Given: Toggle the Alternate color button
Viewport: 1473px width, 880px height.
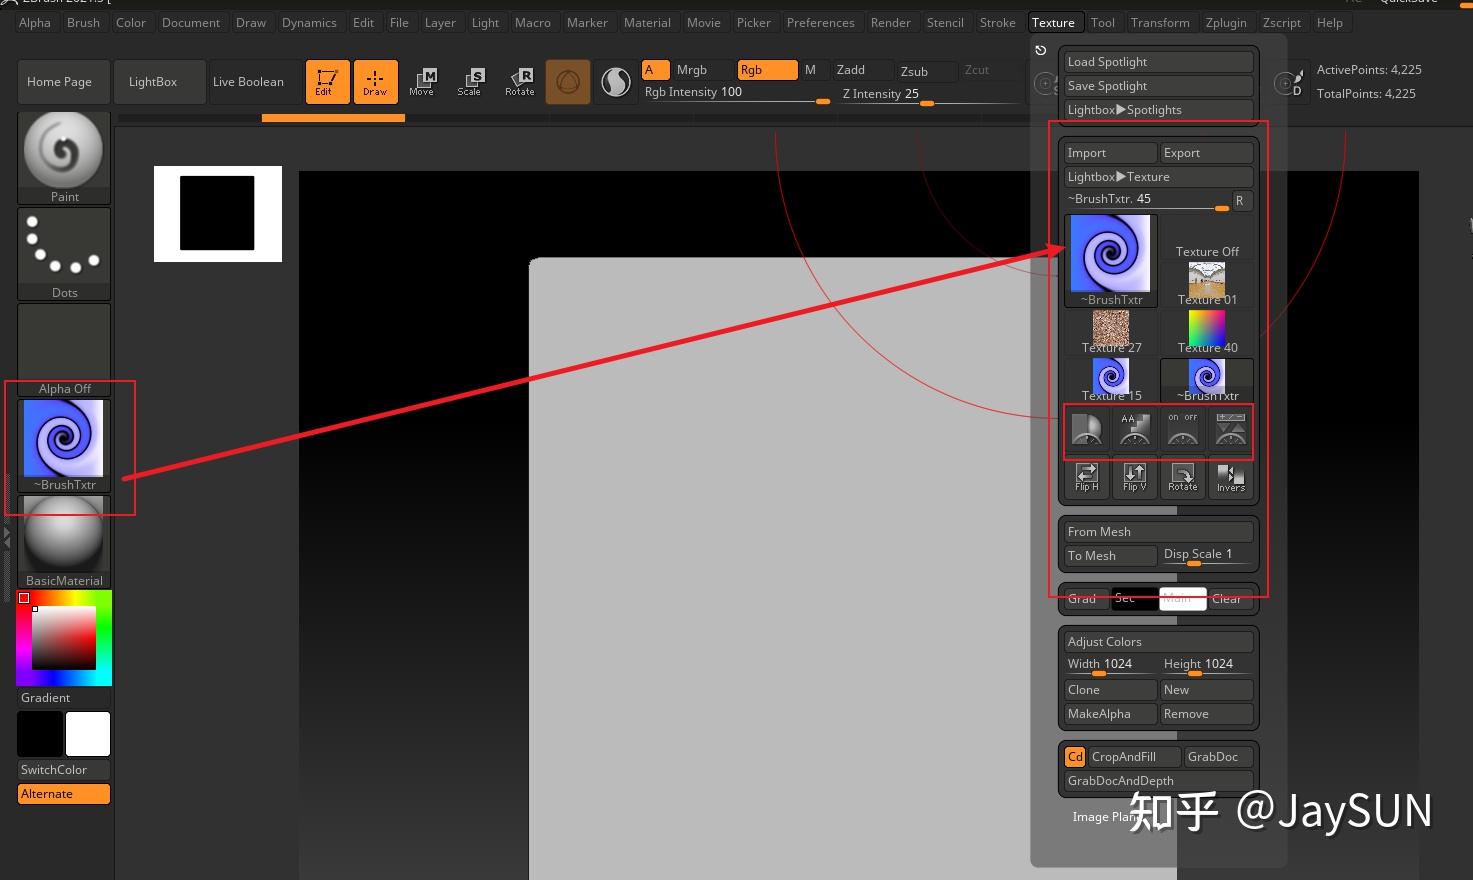Looking at the screenshot, I should click(64, 794).
